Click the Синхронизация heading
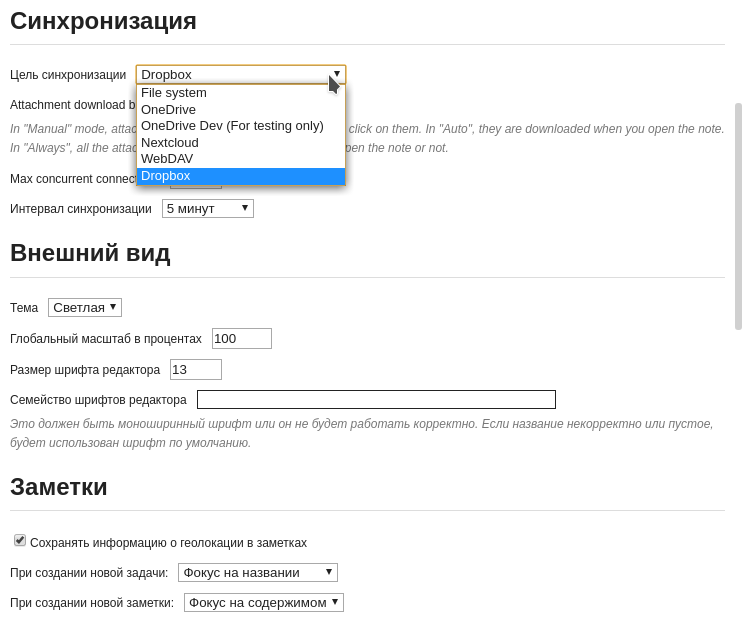Viewport: 742px width, 630px height. (x=103, y=21)
